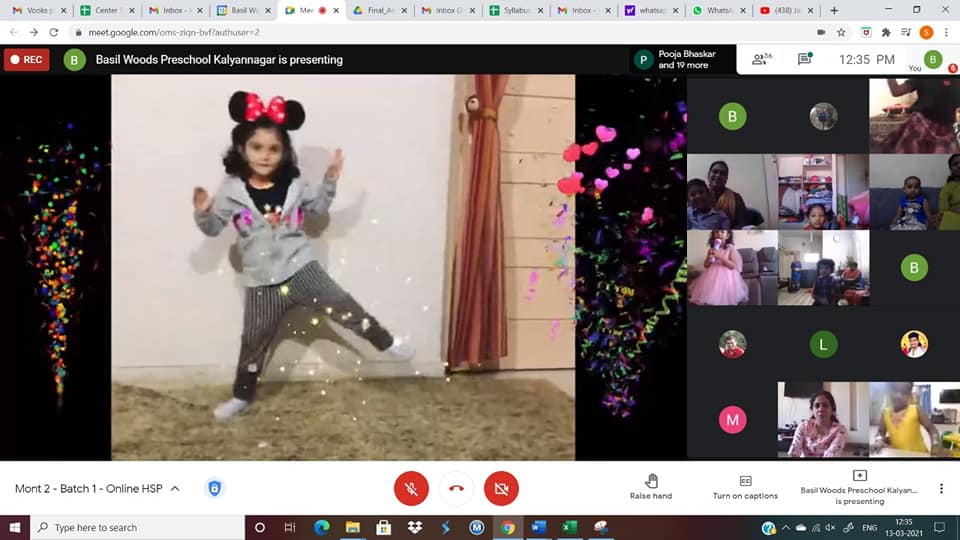Bookmark this page with the star icon
This screenshot has width=960, height=540.
pyautogui.click(x=841, y=32)
